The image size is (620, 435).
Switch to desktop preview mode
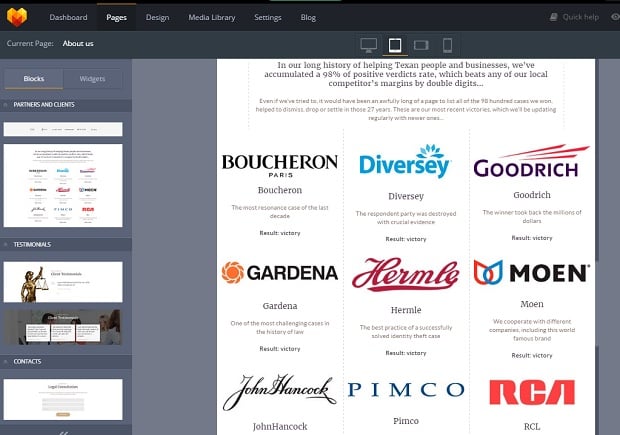368,45
